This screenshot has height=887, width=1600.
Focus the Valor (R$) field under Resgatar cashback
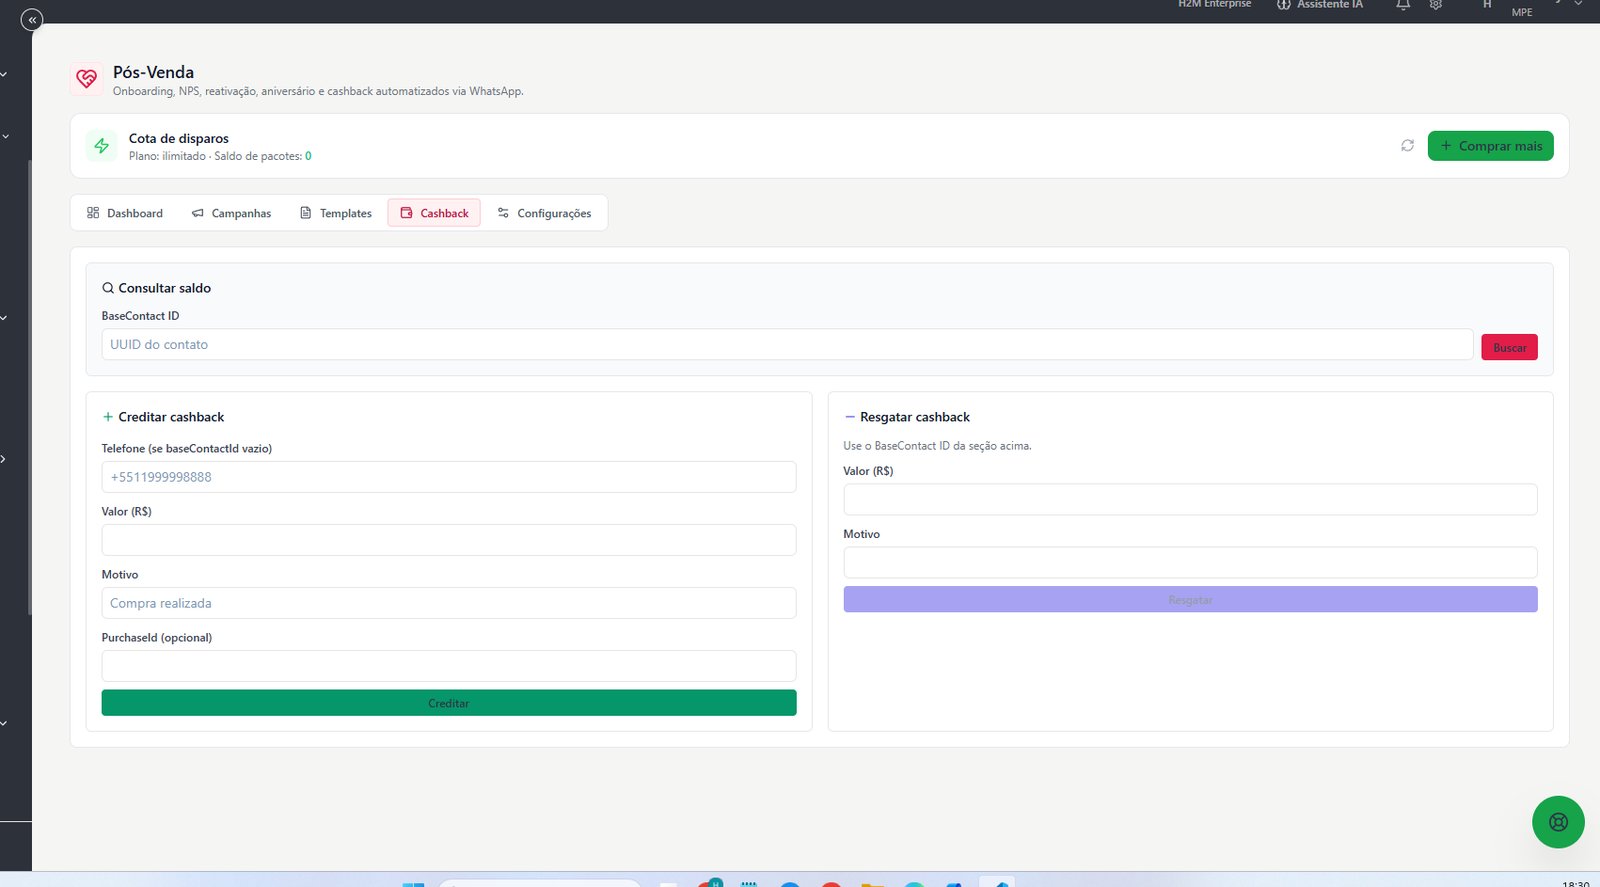point(1190,500)
